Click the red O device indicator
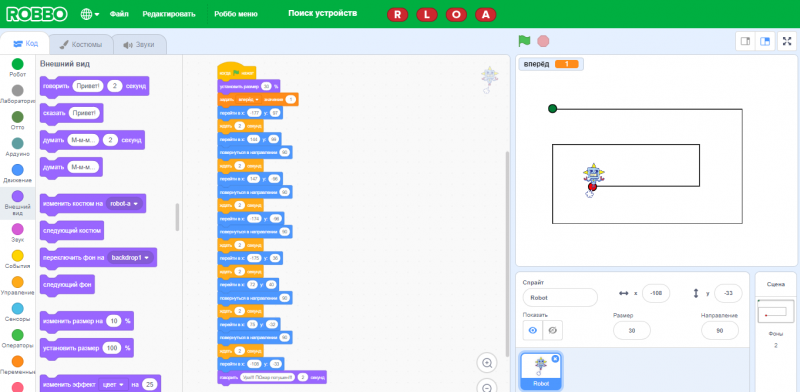Viewport: 800px width, 392px height. click(x=456, y=15)
